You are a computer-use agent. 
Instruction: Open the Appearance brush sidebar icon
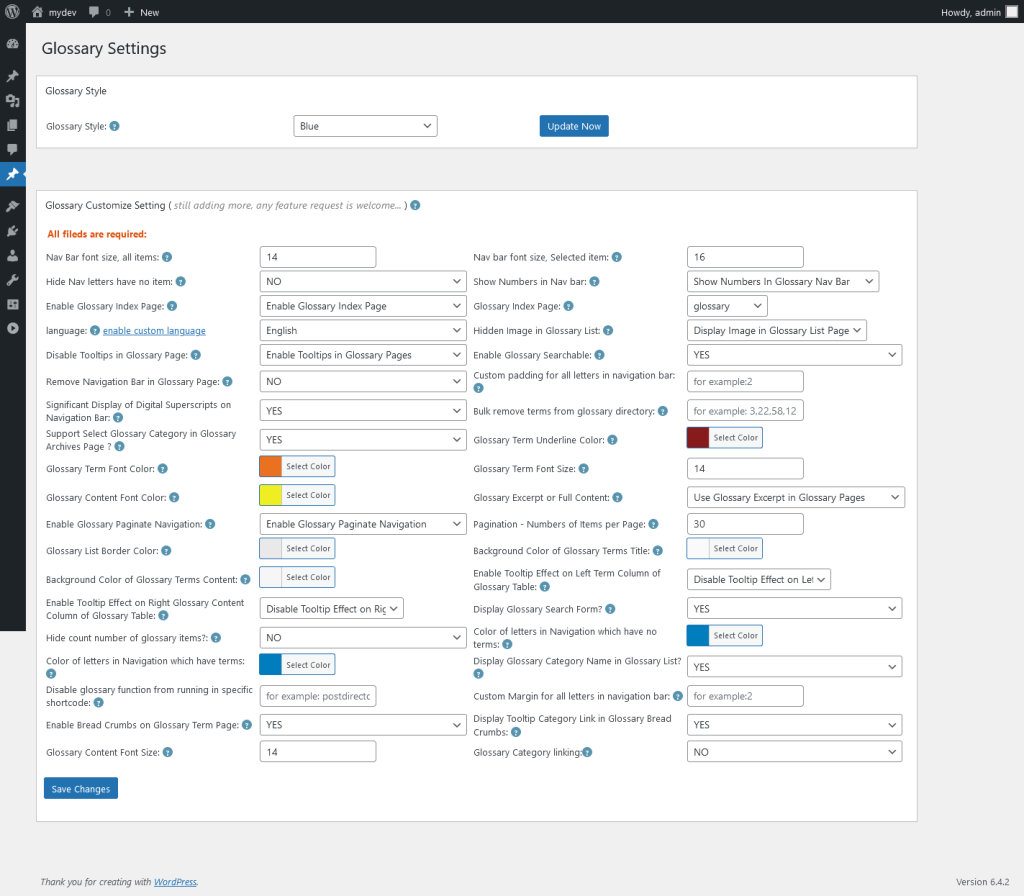click(x=12, y=206)
